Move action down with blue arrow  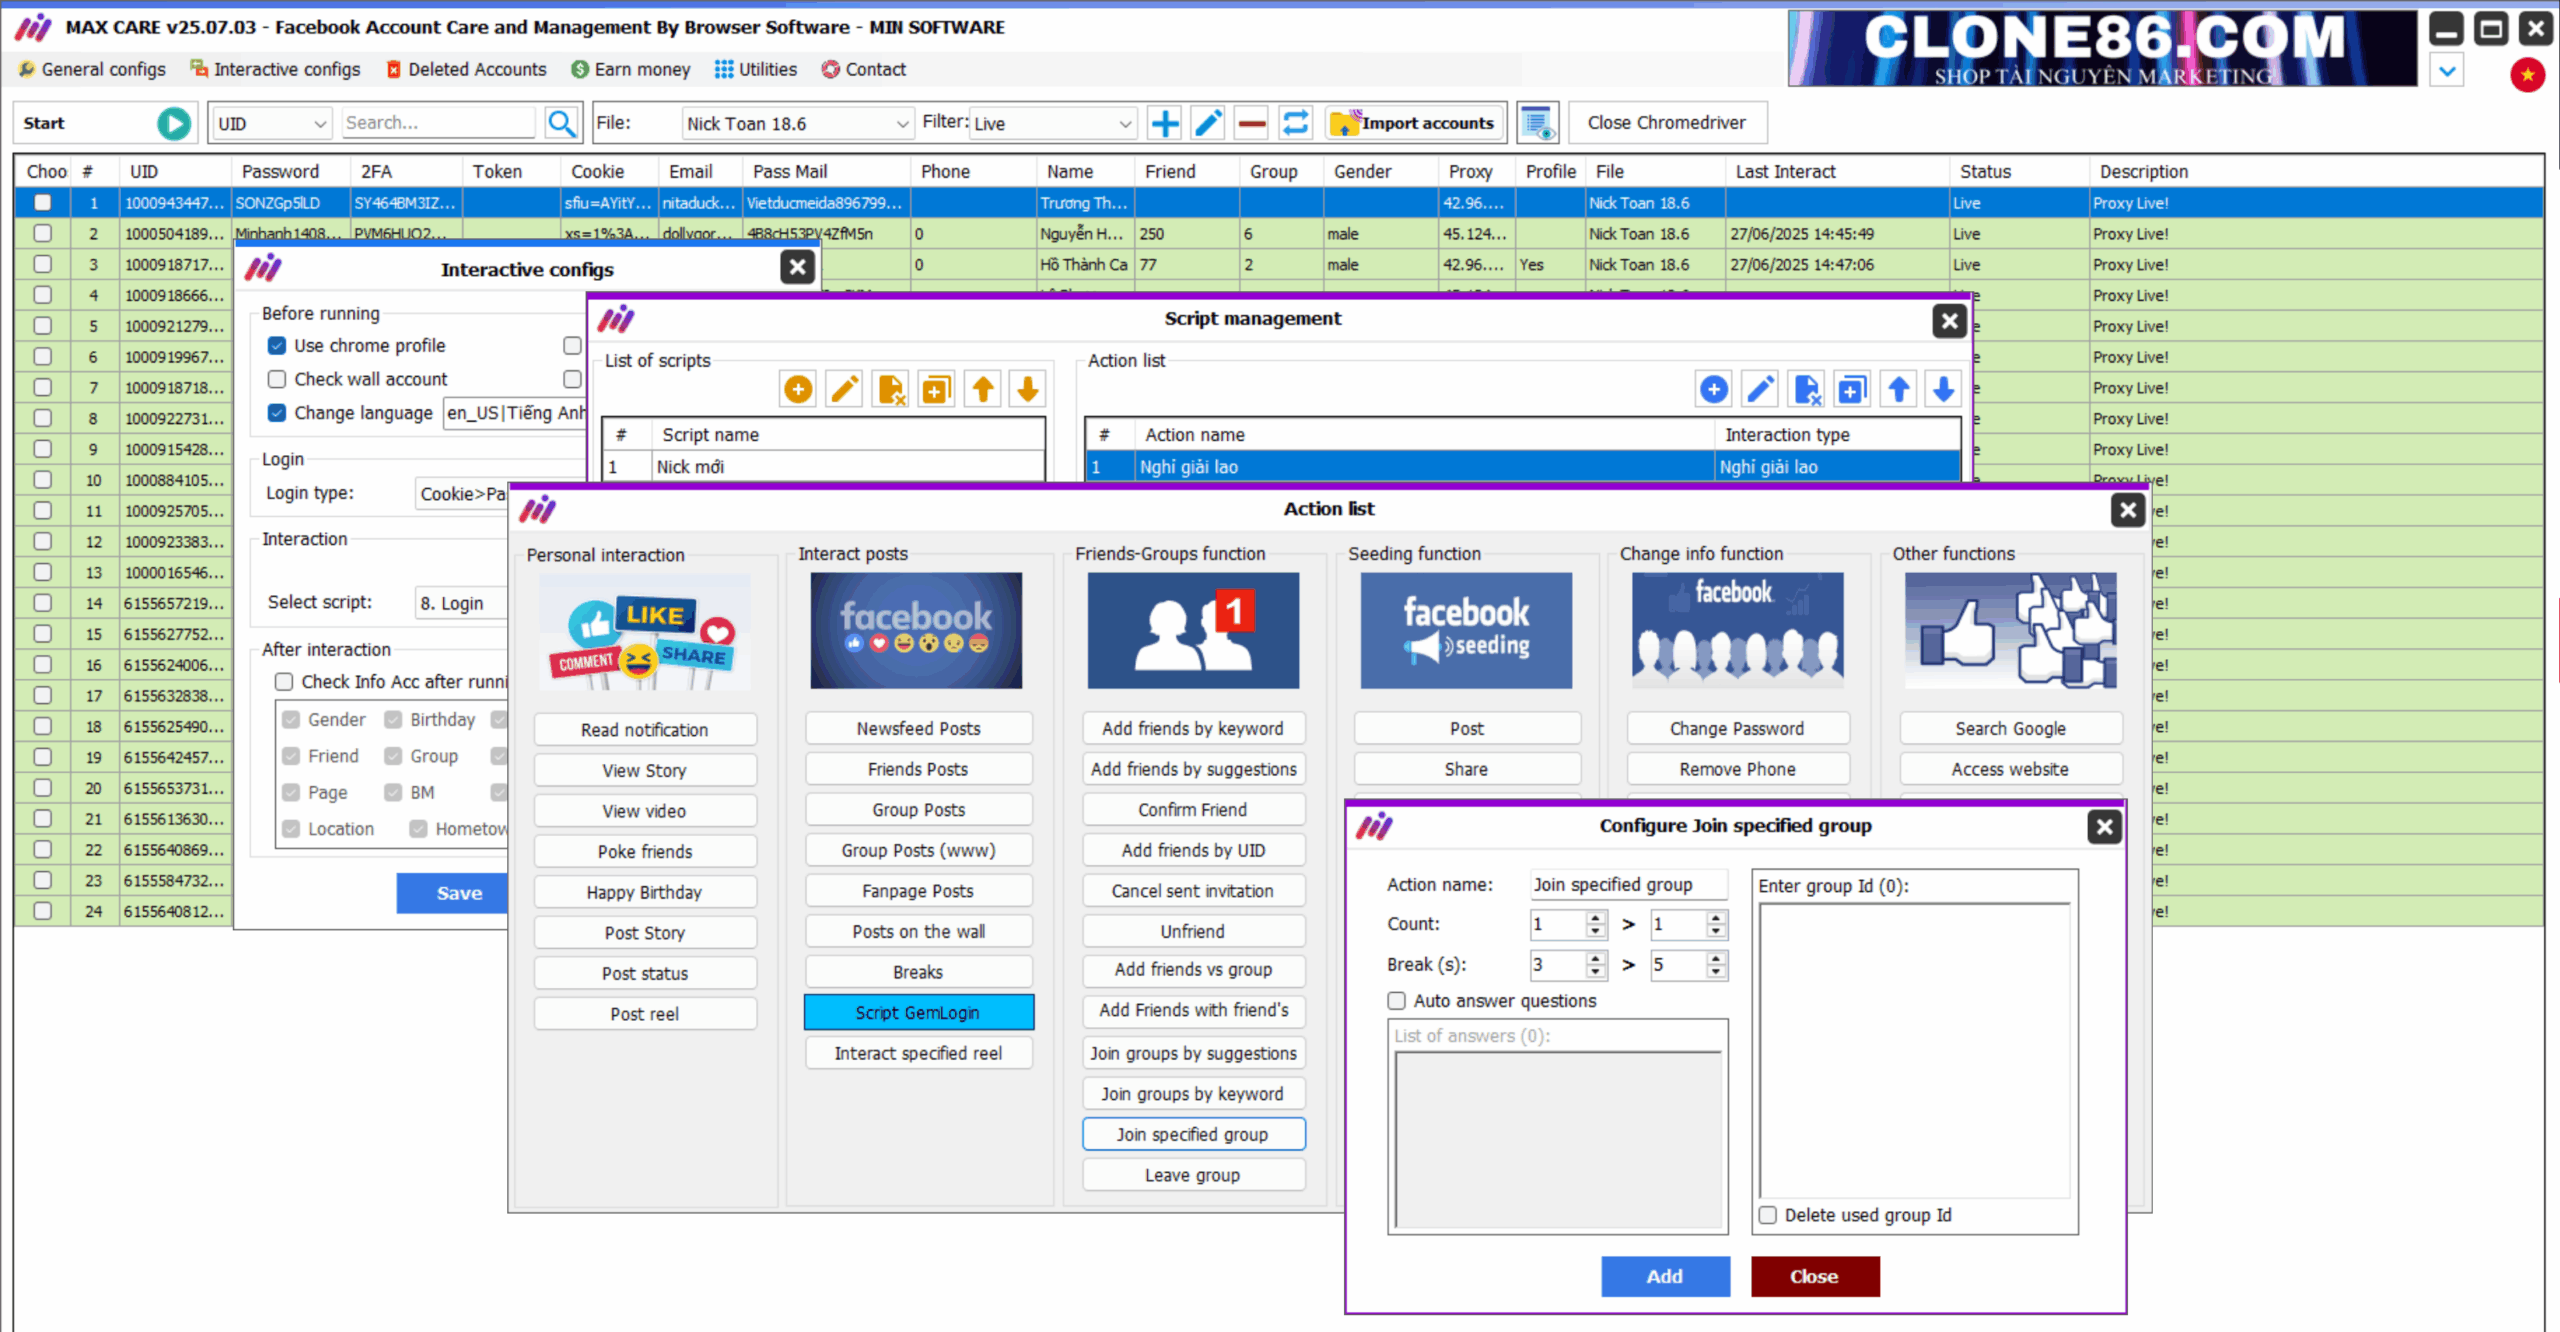pos(1943,389)
